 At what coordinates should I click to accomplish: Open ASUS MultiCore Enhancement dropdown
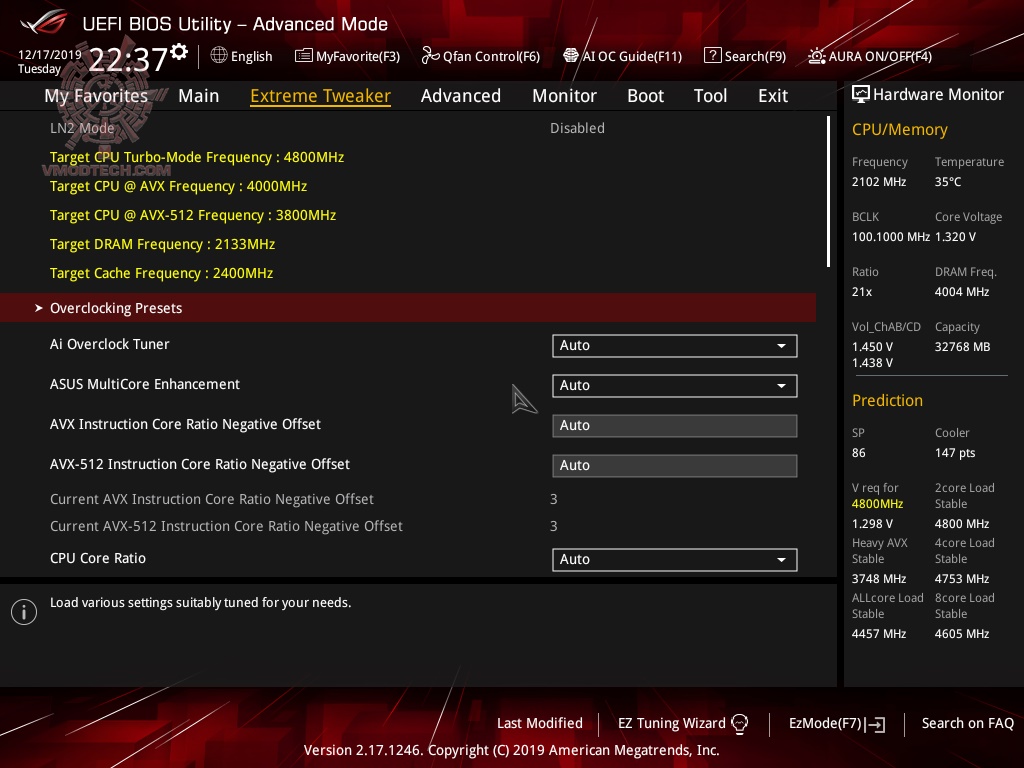click(675, 385)
